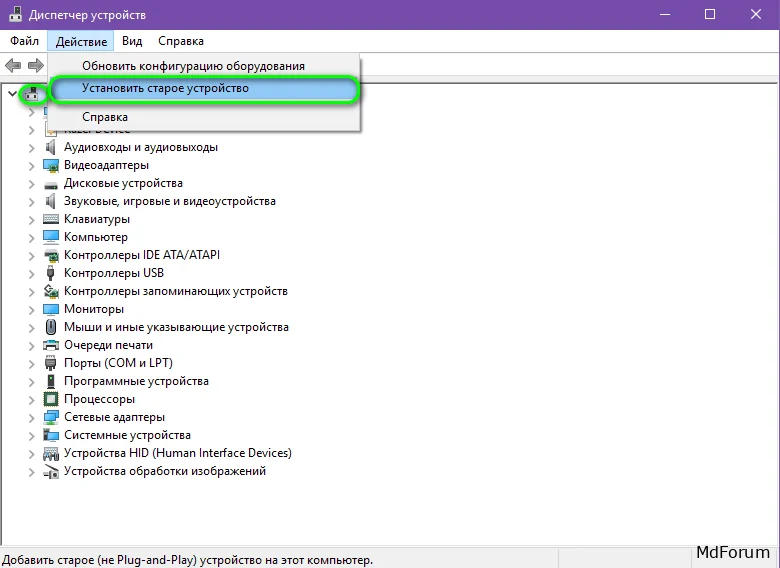Image resolution: width=780 pixels, height=568 pixels.
Task: Open the Файл menu
Action: (x=25, y=41)
